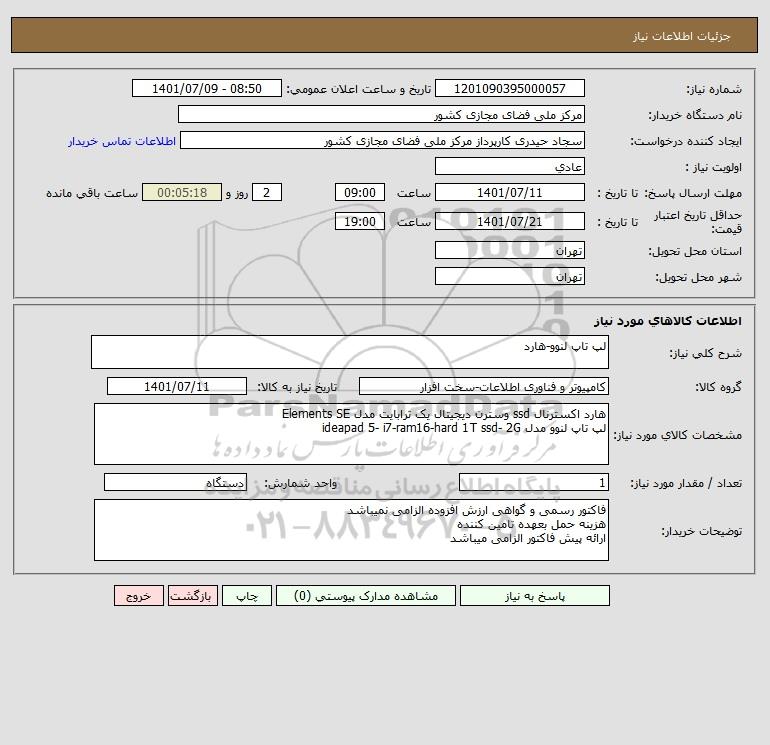Click the شماره نیاز label
The height and width of the screenshot is (745, 770).
[x=714, y=89]
